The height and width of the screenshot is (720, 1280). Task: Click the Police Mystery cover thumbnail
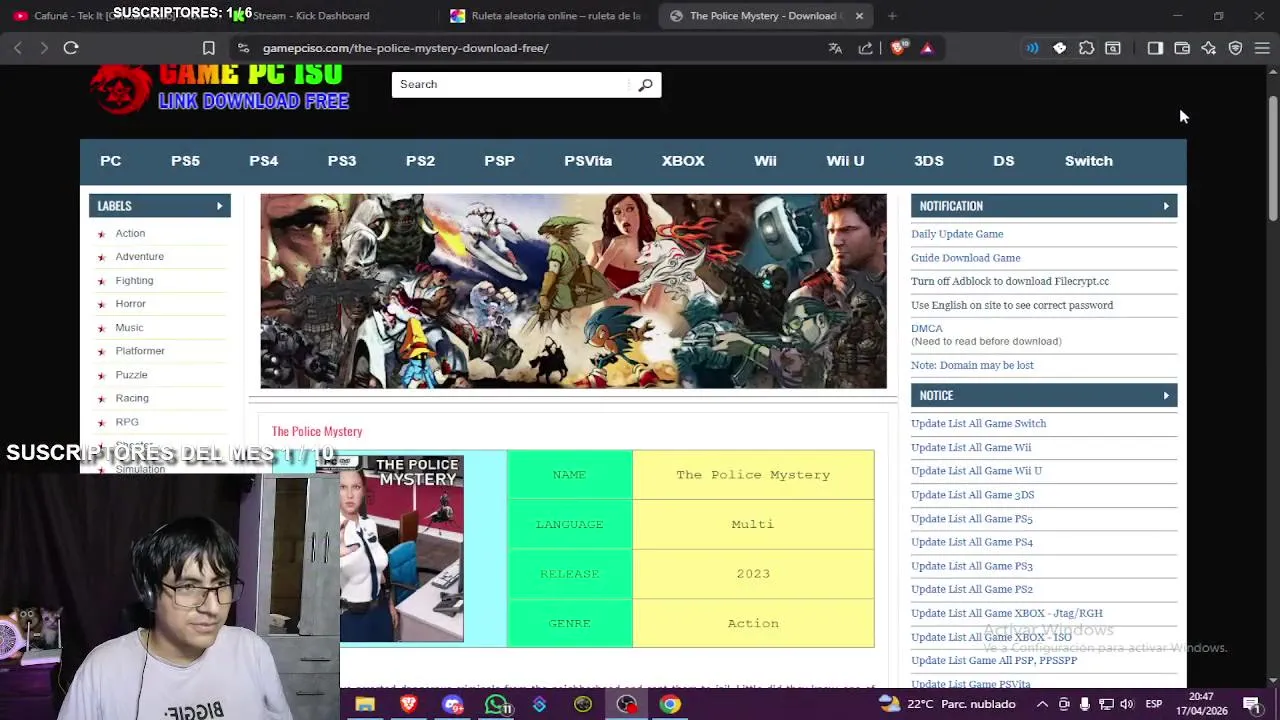point(401,549)
